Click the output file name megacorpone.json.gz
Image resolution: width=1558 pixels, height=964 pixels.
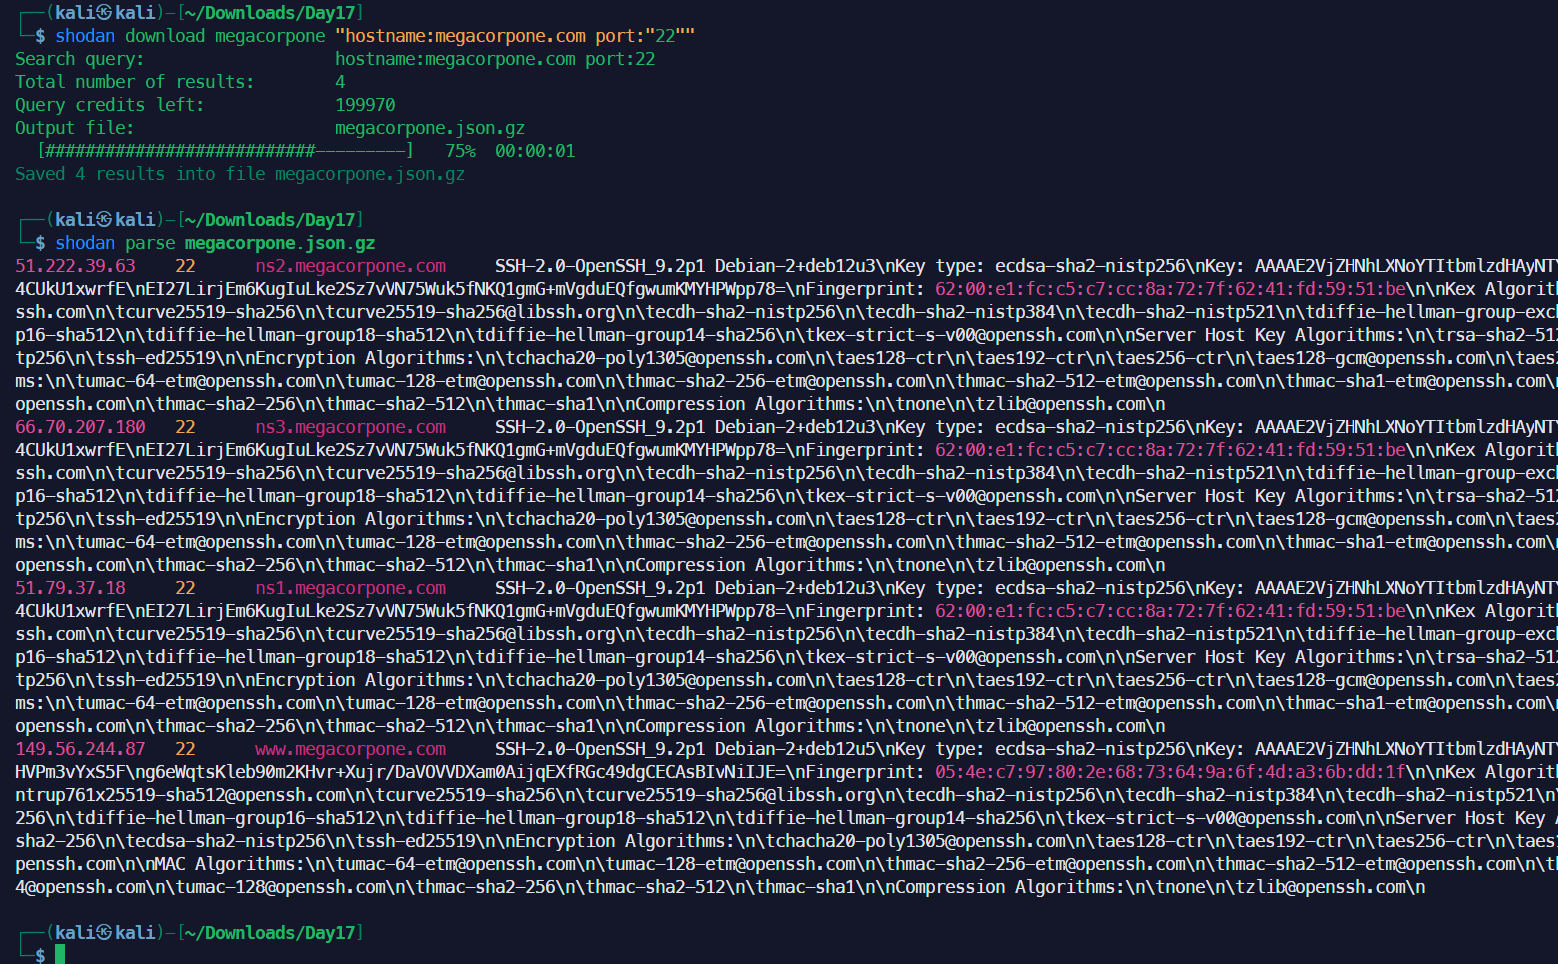coord(430,128)
